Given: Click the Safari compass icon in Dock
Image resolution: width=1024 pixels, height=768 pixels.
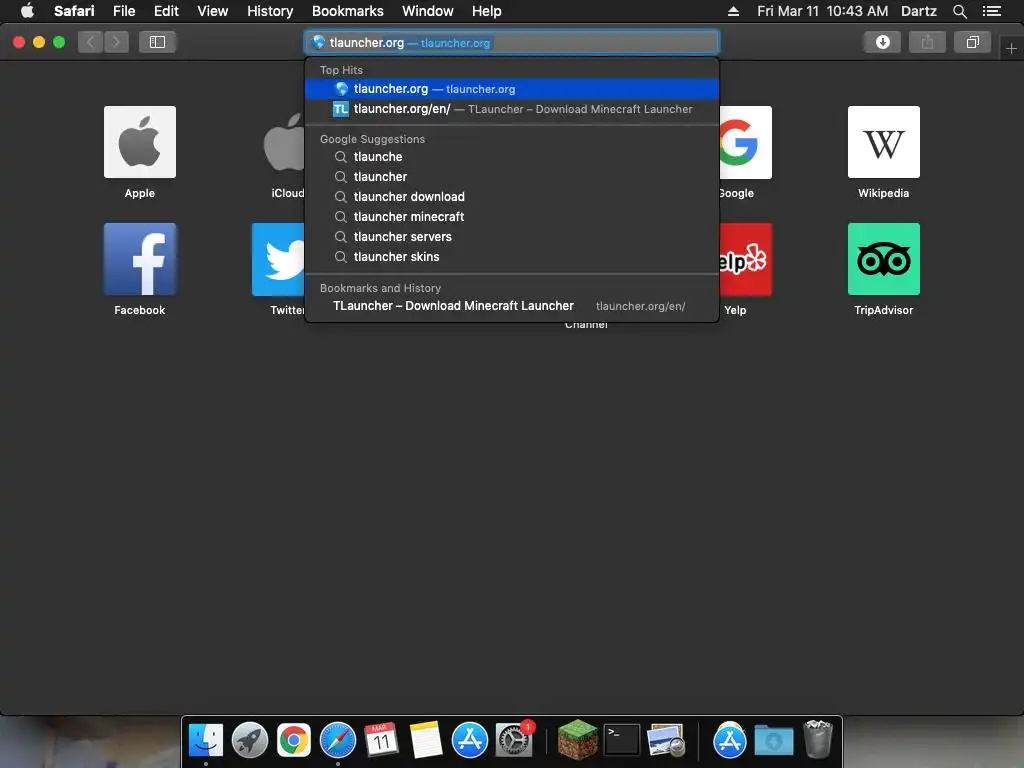Looking at the screenshot, I should (x=338, y=740).
